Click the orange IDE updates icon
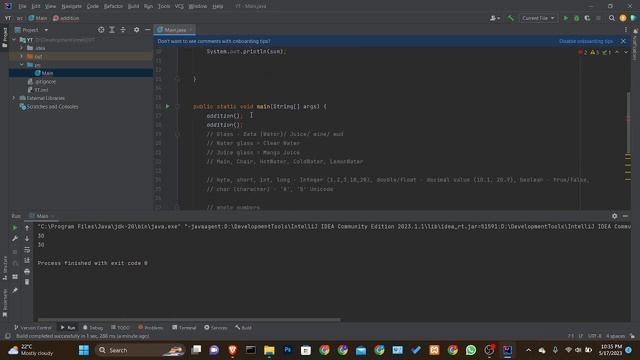640x360 pixels. tap(622, 18)
